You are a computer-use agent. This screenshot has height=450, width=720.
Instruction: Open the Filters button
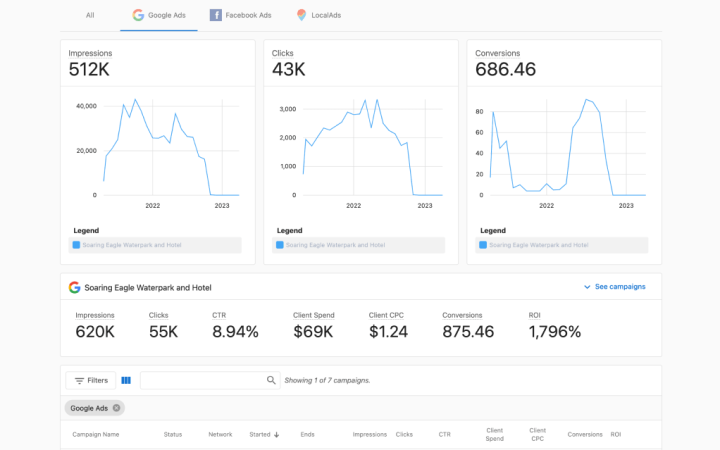pos(91,380)
